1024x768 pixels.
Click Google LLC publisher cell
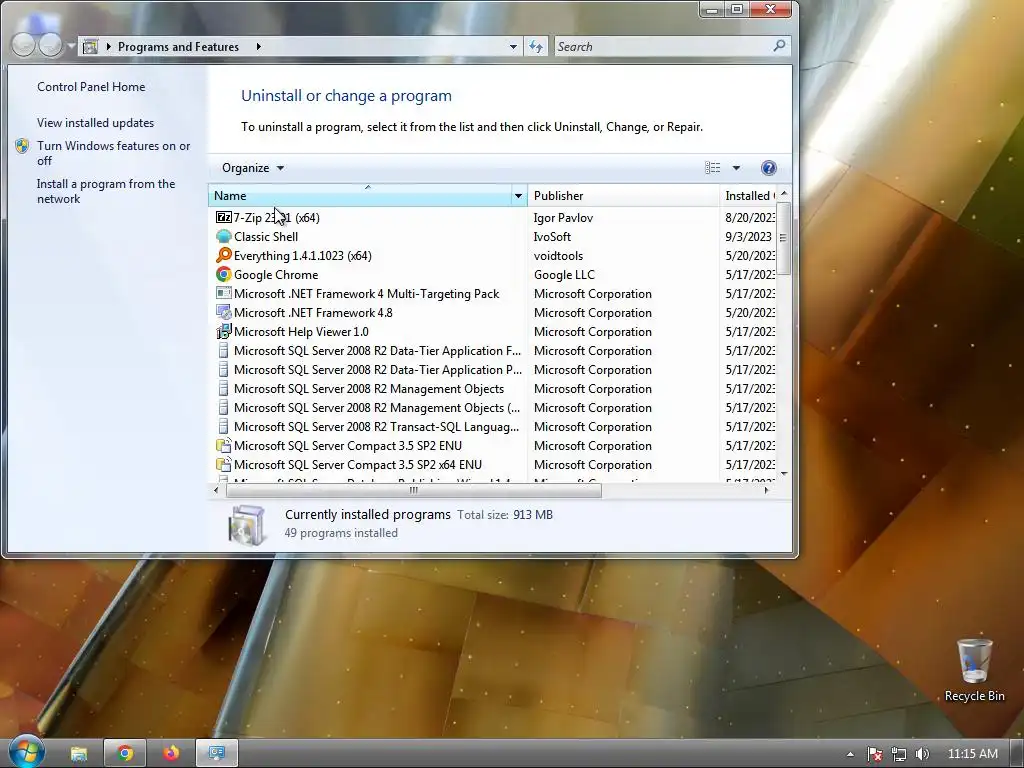(x=564, y=274)
